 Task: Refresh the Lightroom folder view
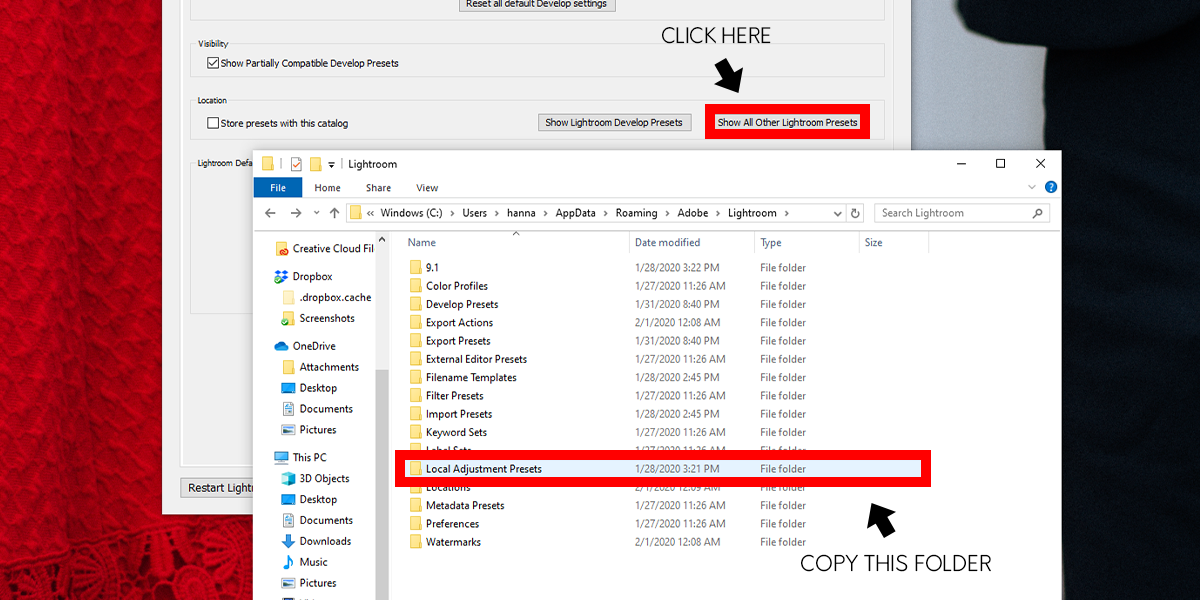[x=855, y=213]
